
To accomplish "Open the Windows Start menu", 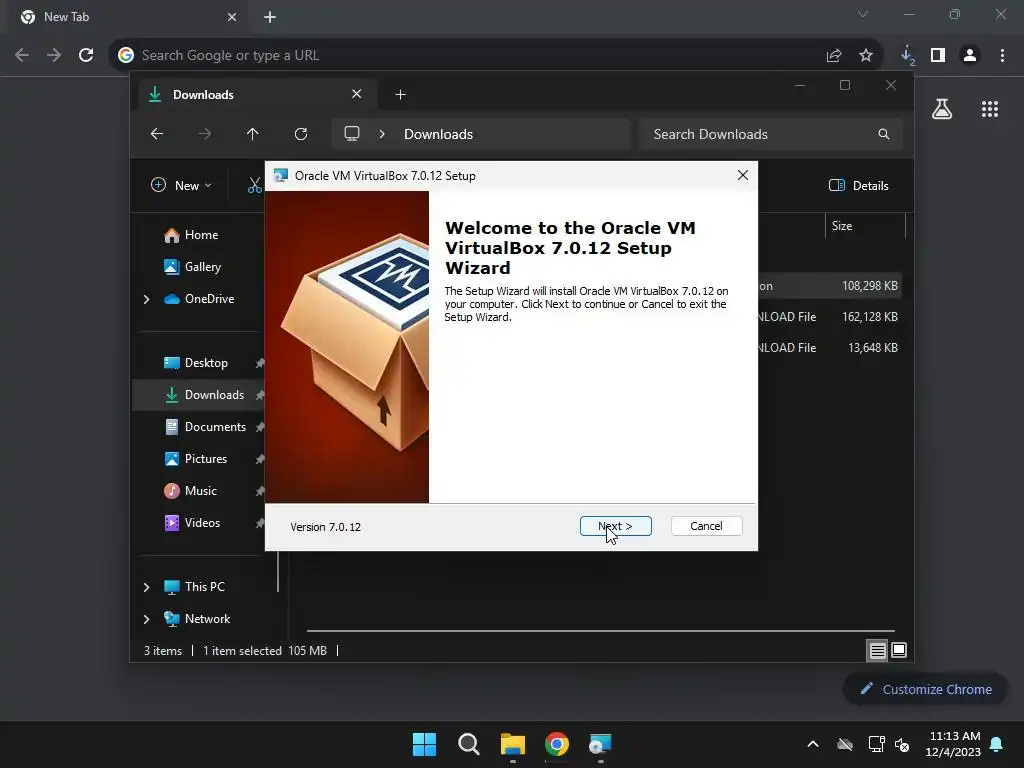I will click(x=424, y=744).
